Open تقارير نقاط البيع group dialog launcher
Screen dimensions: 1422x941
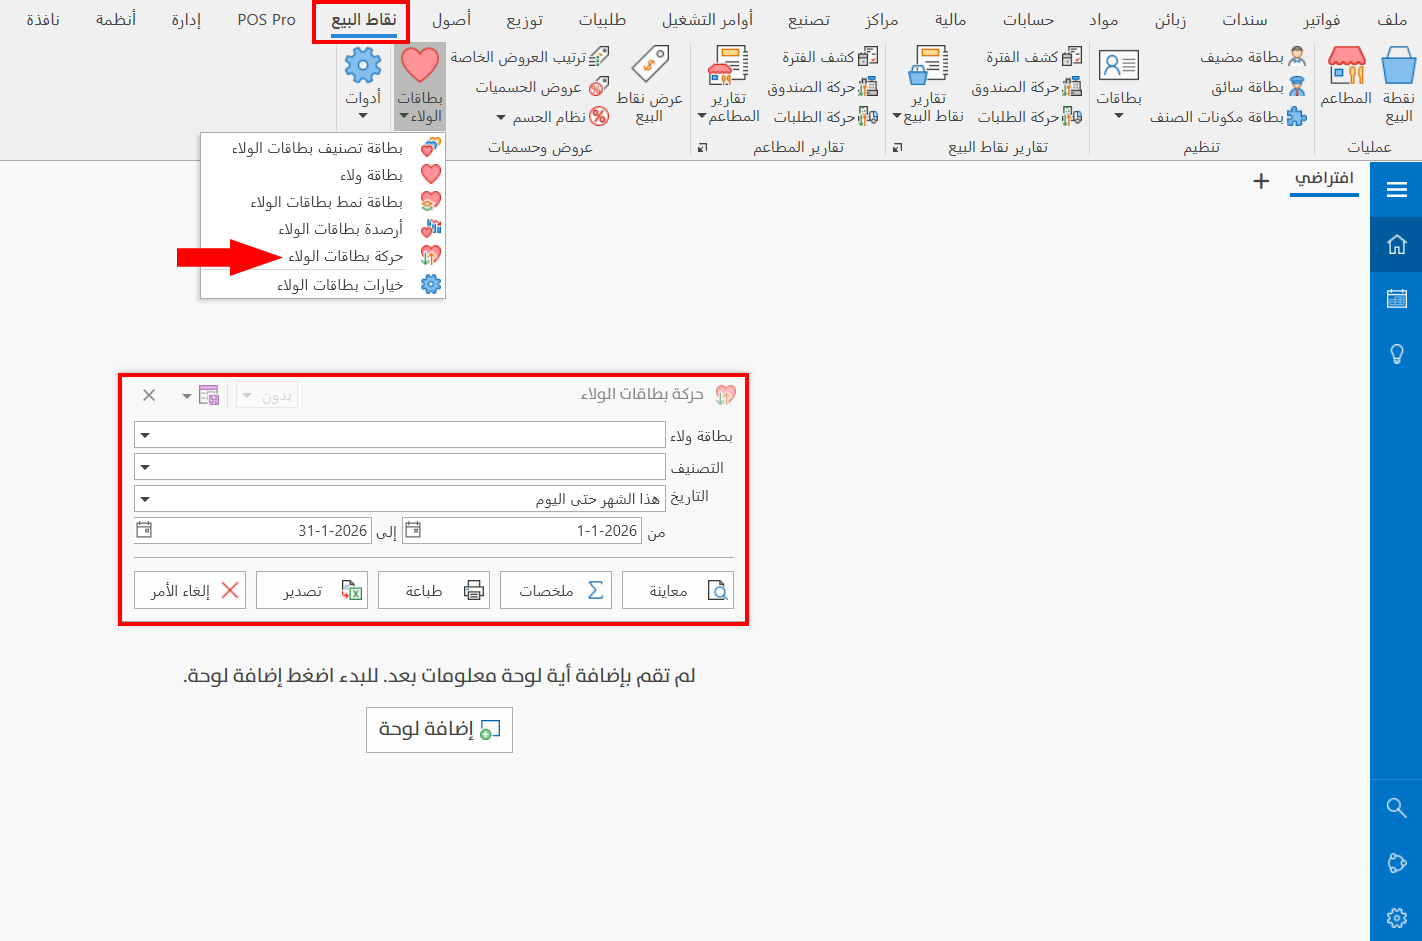[x=897, y=147]
